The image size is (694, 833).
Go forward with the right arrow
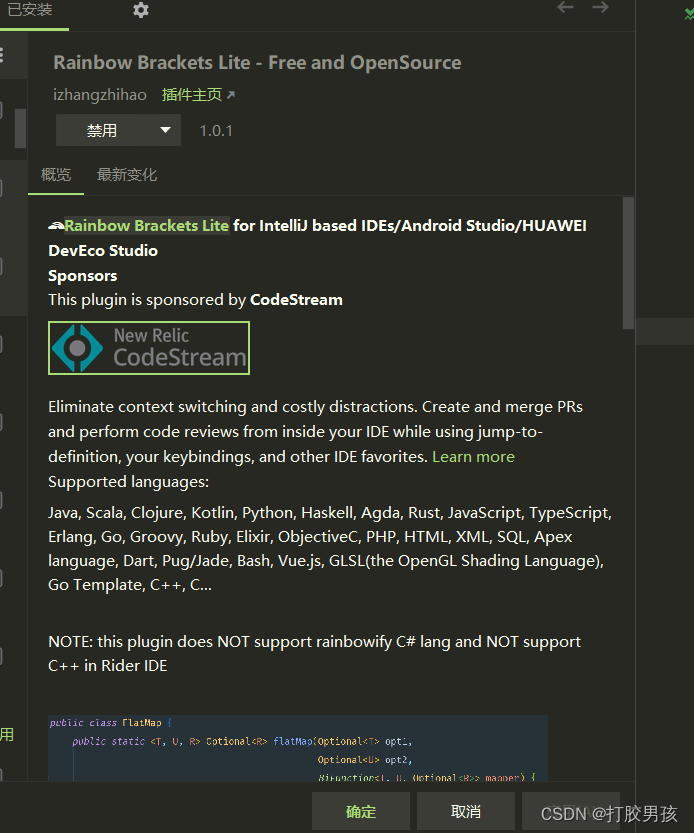pyautogui.click(x=600, y=7)
